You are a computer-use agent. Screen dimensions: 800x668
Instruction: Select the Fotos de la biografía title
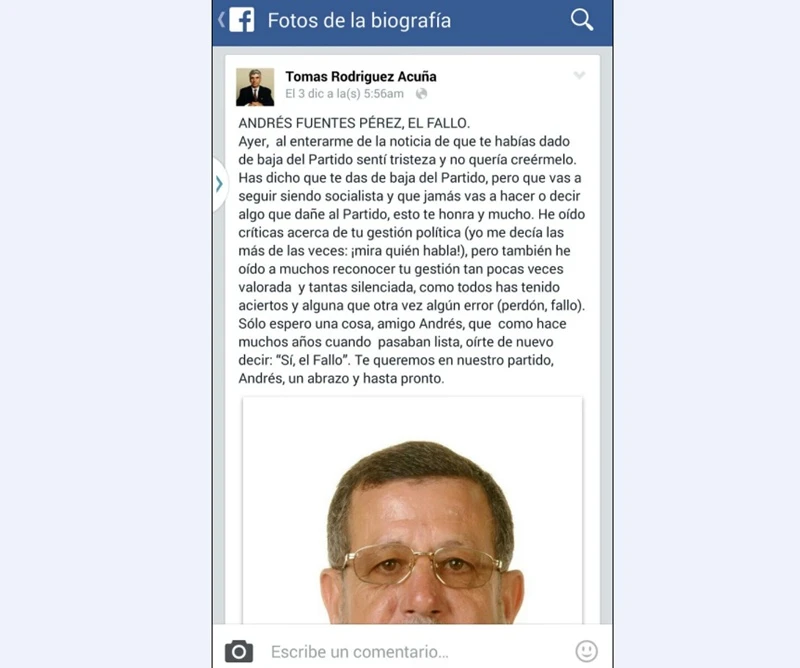click(x=359, y=20)
